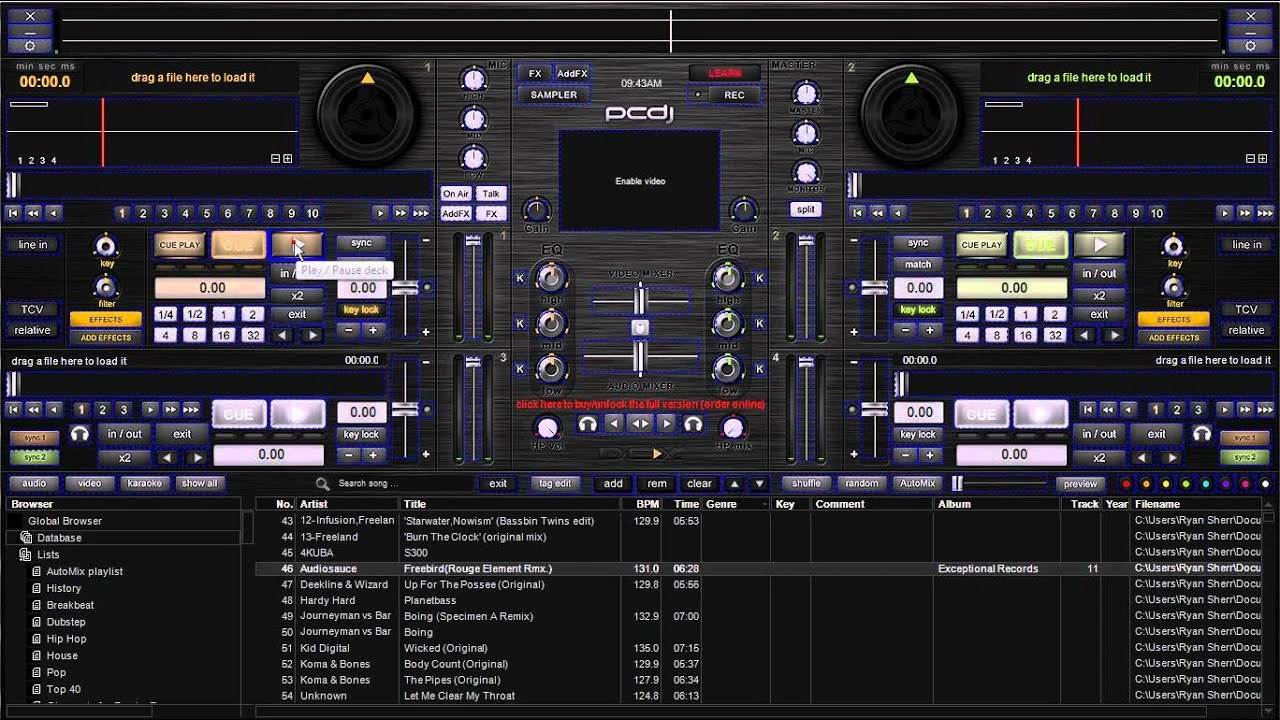Switch browser to audio tab
The height and width of the screenshot is (720, 1280).
pos(34,484)
